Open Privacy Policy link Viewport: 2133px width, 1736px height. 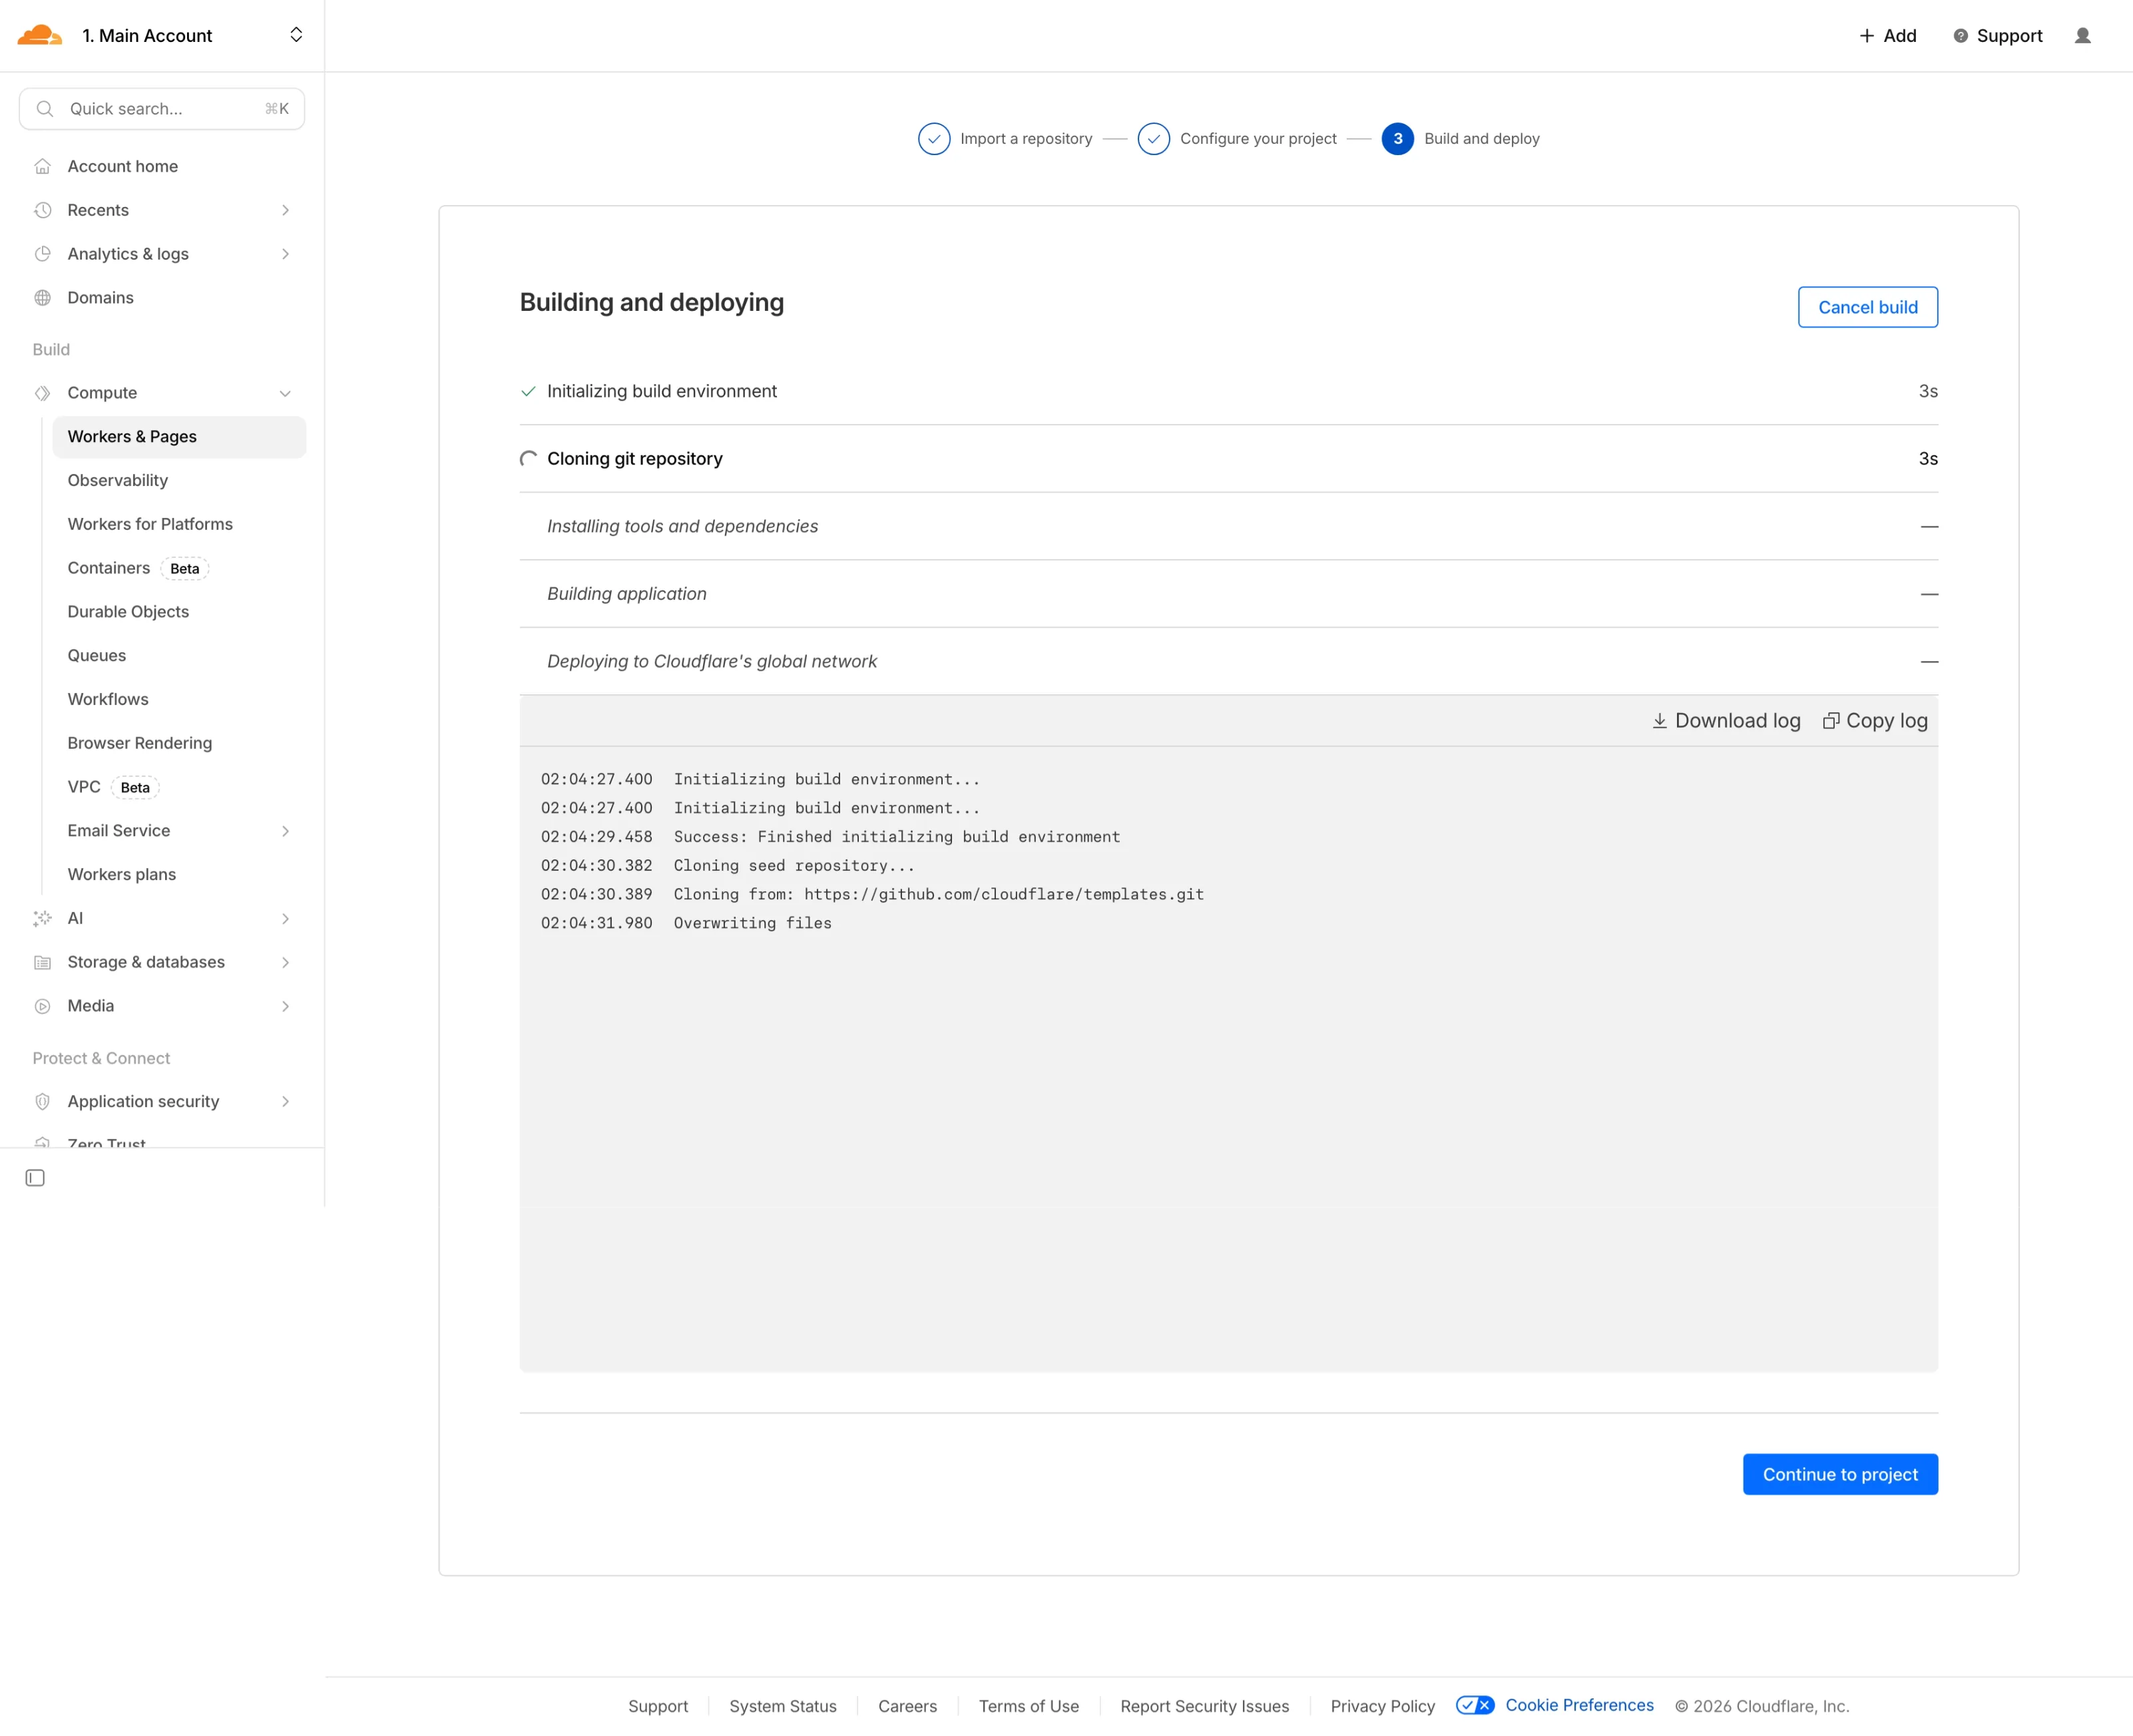[x=1382, y=1706]
